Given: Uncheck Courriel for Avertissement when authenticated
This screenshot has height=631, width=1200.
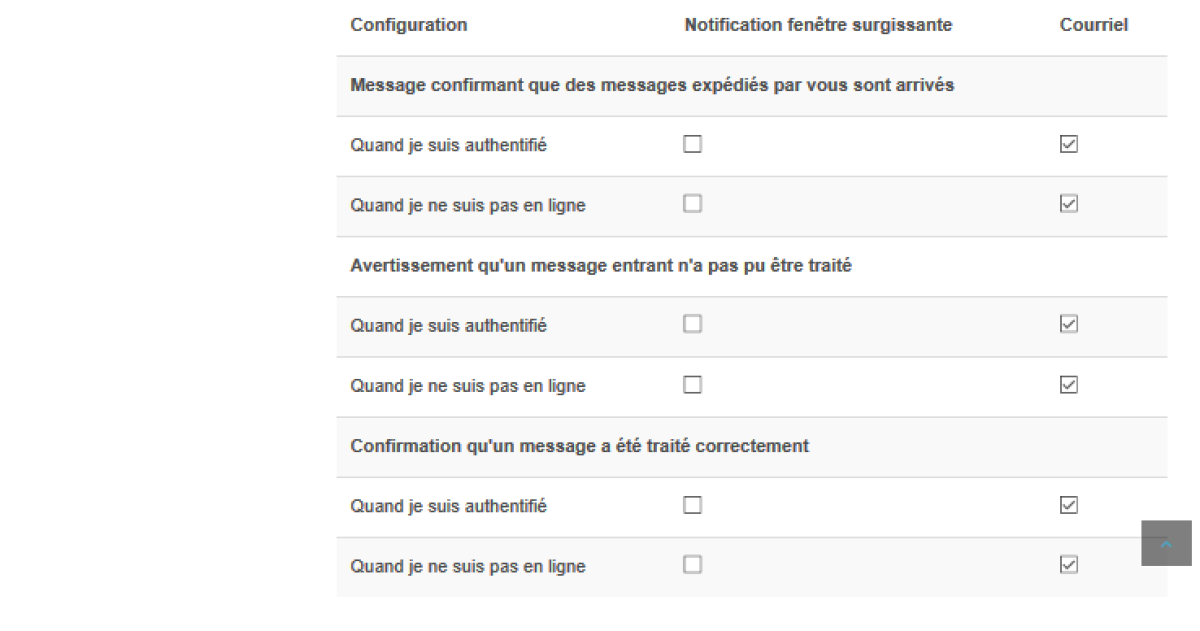Looking at the screenshot, I should [1068, 324].
